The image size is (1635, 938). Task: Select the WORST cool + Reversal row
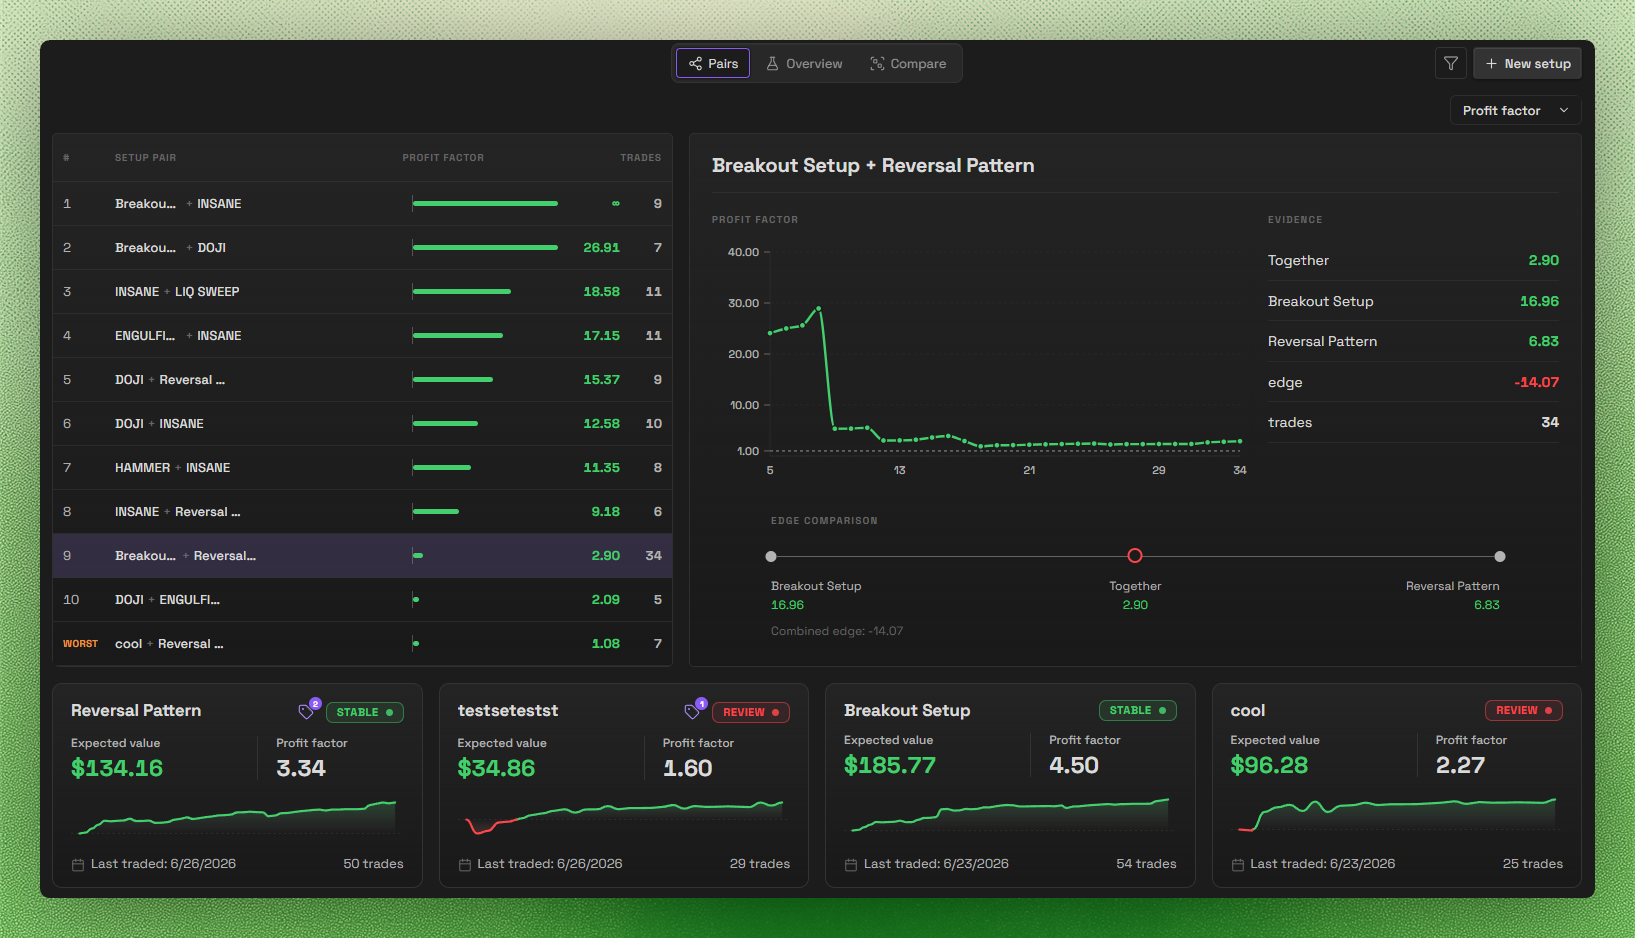coord(362,643)
